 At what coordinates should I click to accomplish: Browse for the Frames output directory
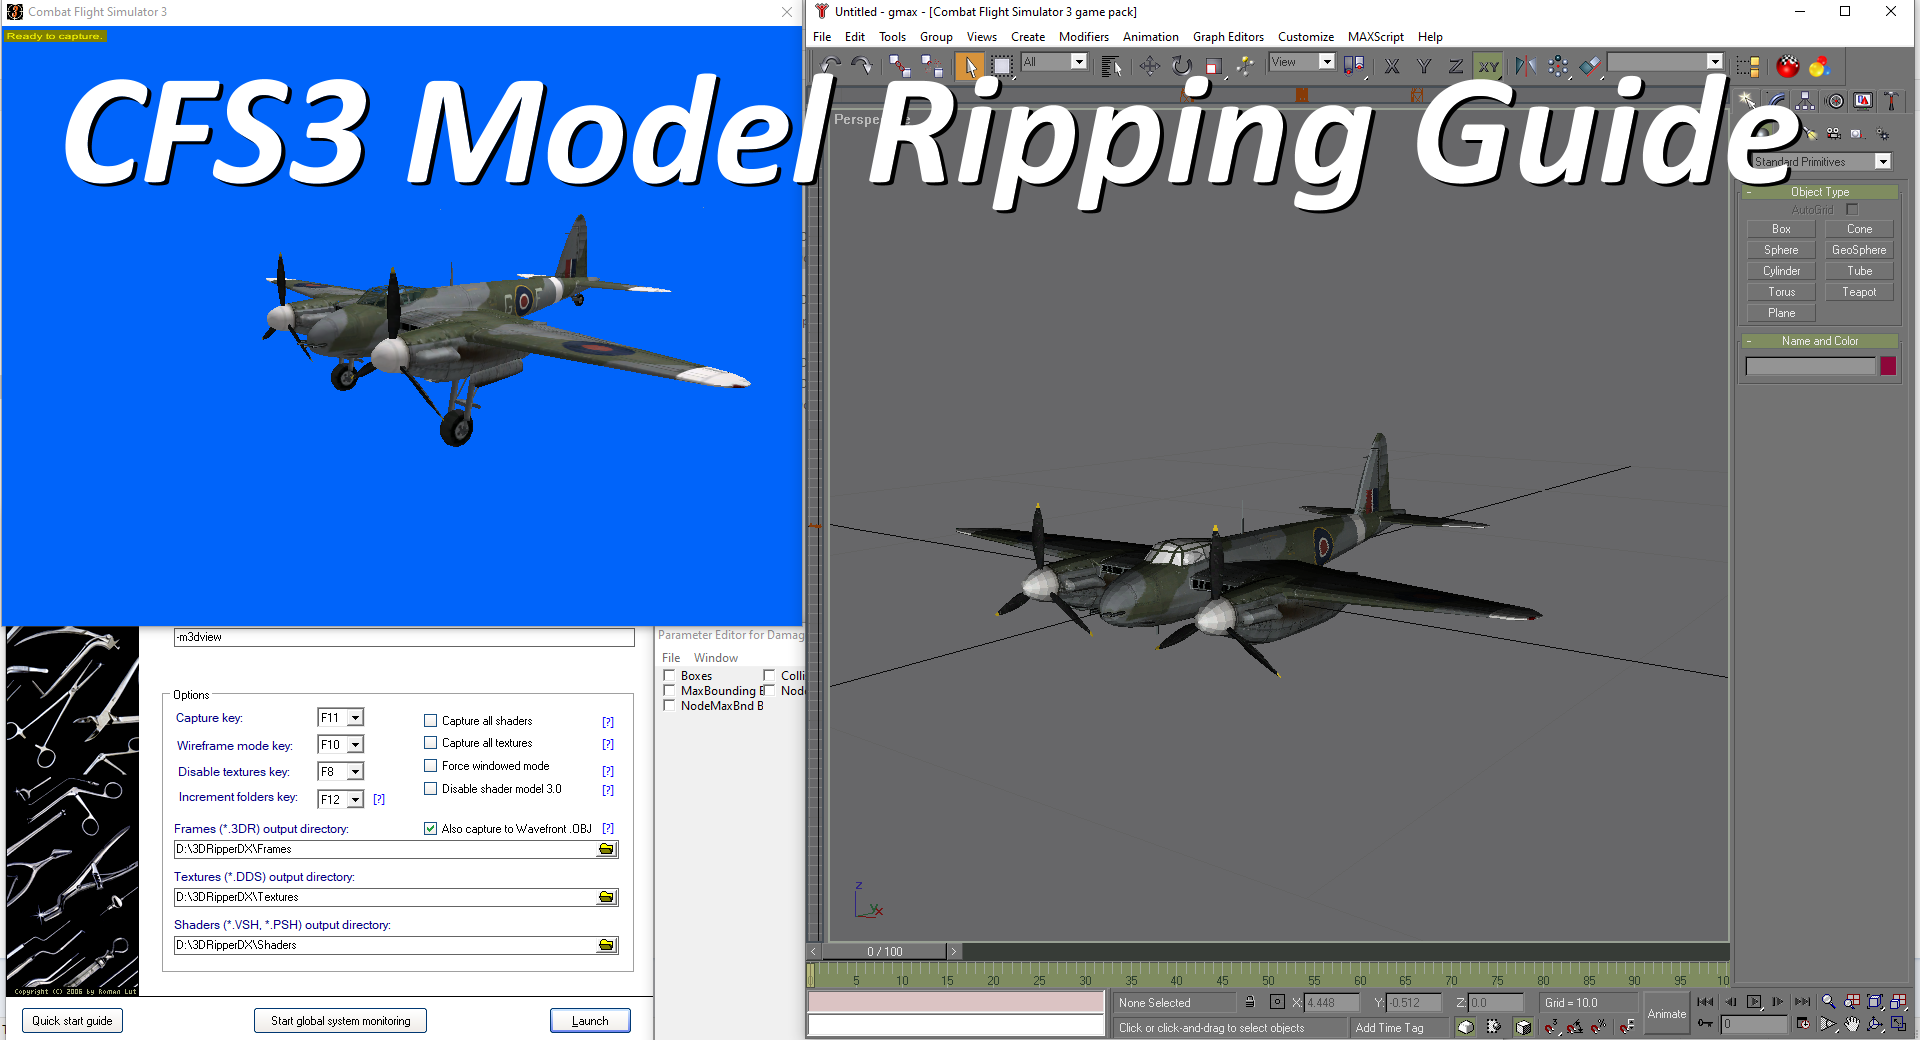[606, 849]
